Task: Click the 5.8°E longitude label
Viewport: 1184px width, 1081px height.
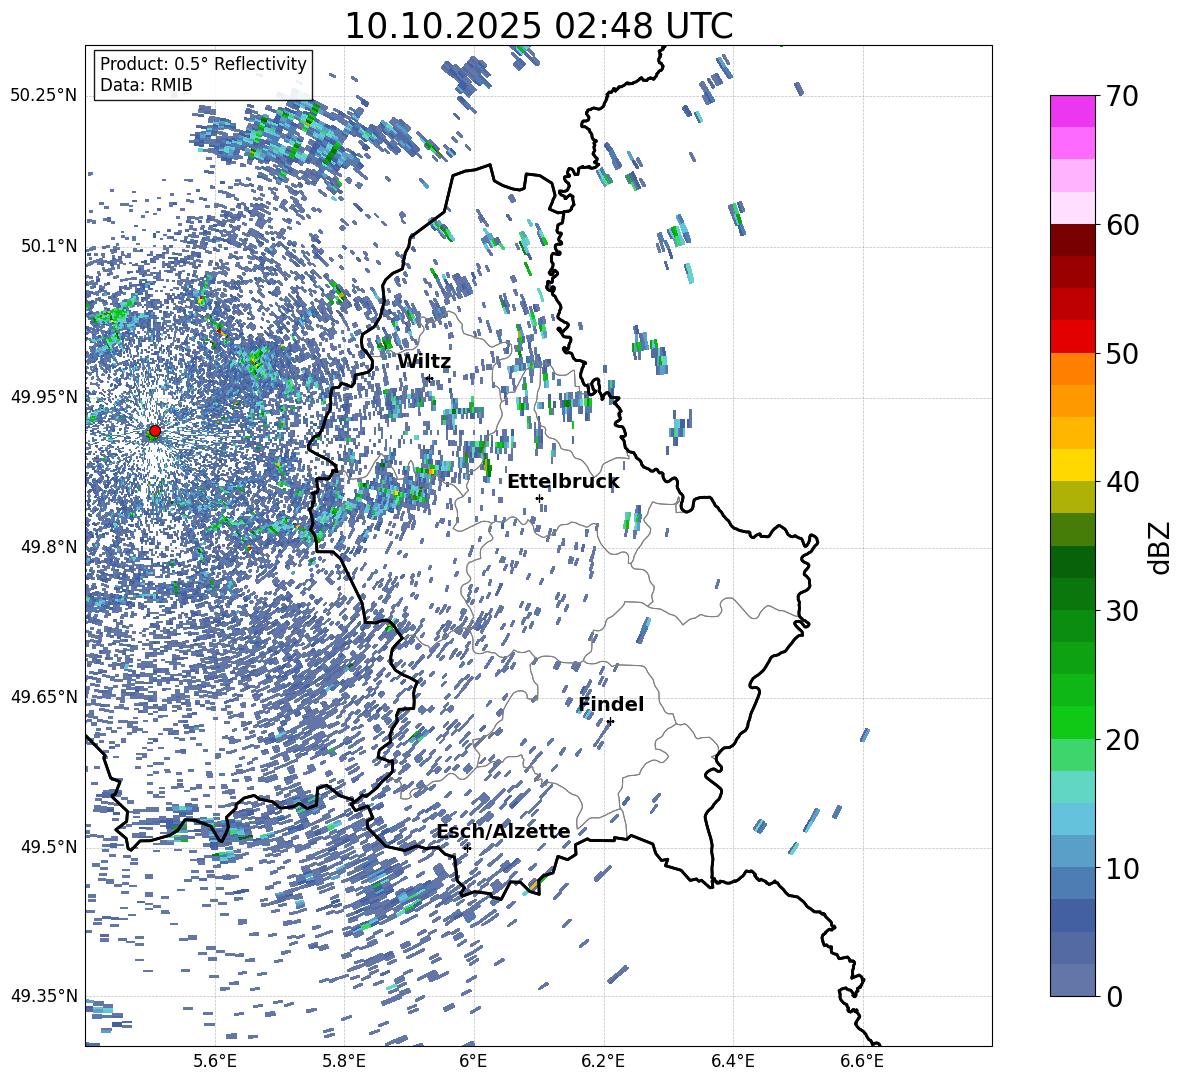Action: pos(344,1061)
